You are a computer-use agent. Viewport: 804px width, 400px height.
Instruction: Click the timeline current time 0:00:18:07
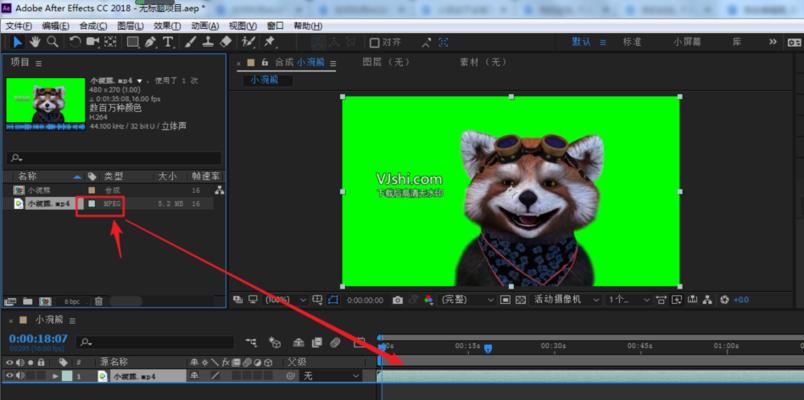pyautogui.click(x=38, y=338)
